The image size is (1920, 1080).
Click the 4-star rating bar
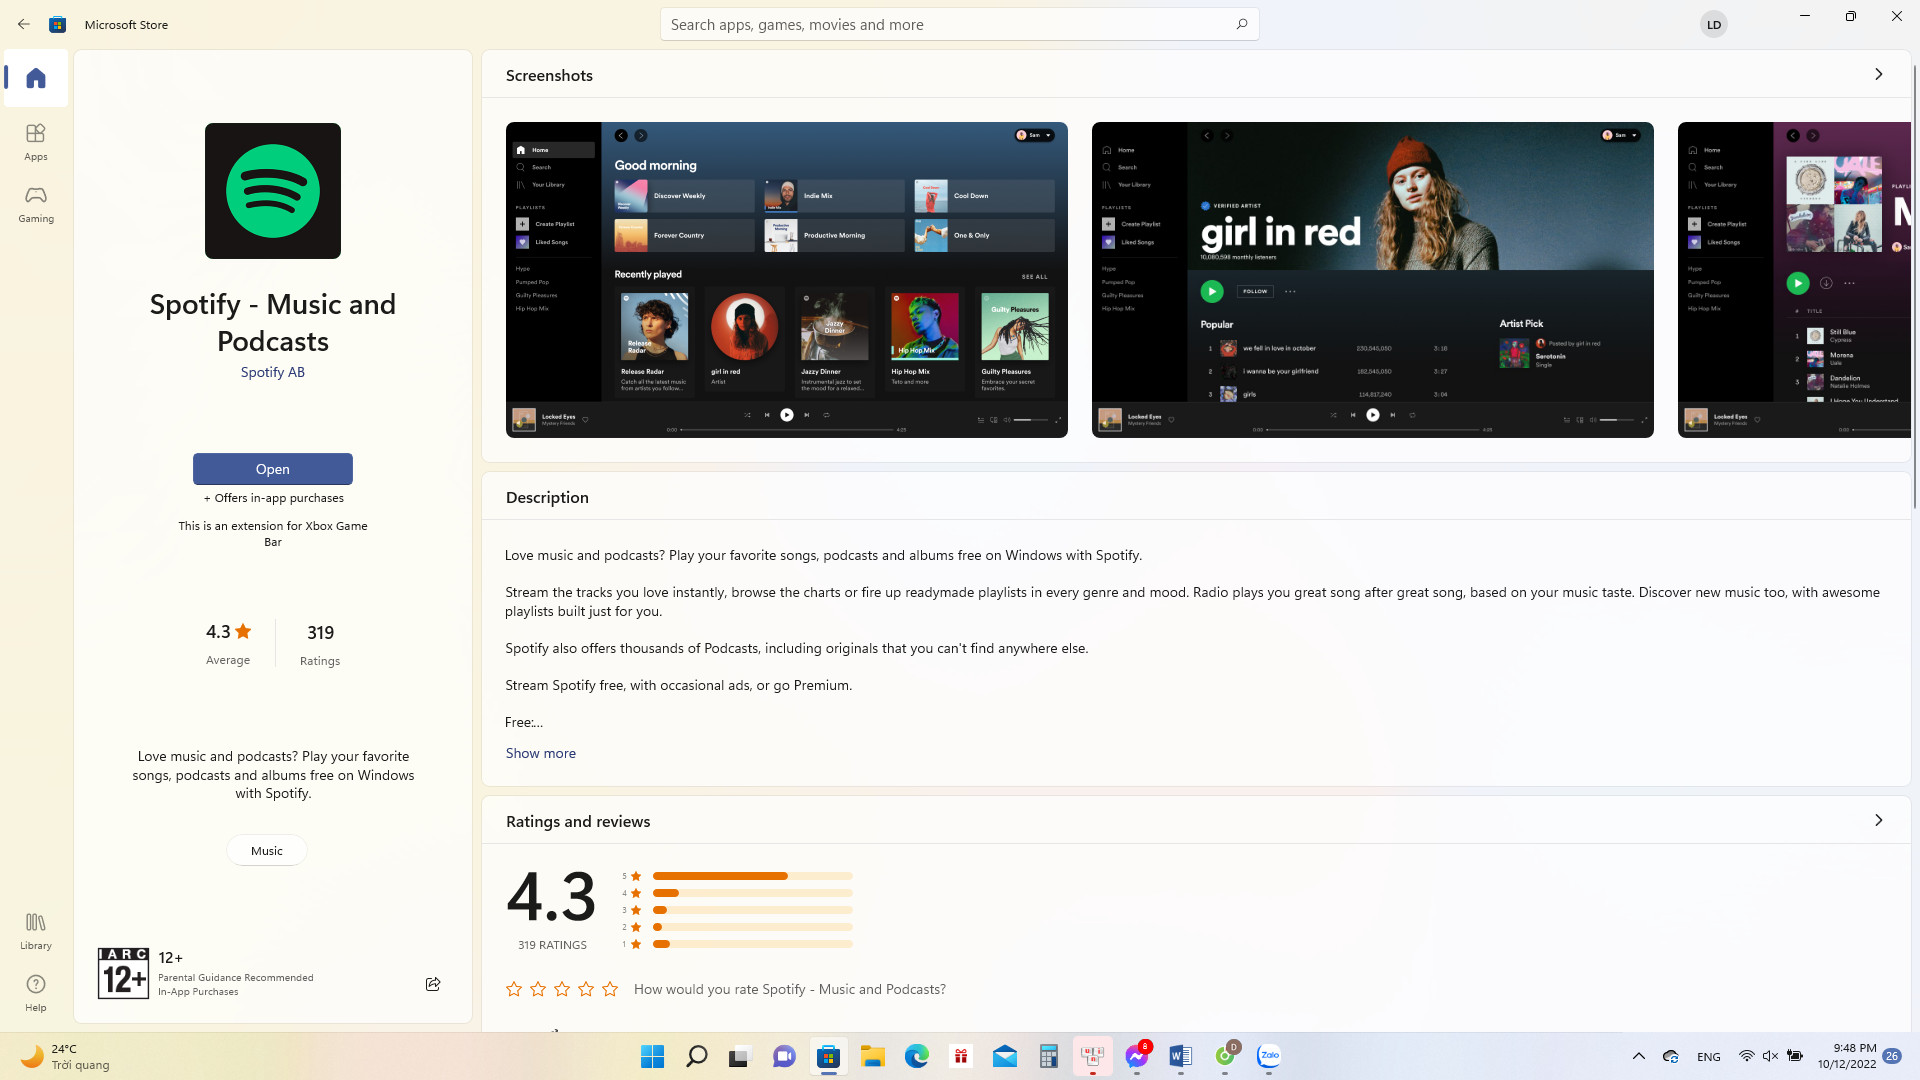tap(752, 893)
